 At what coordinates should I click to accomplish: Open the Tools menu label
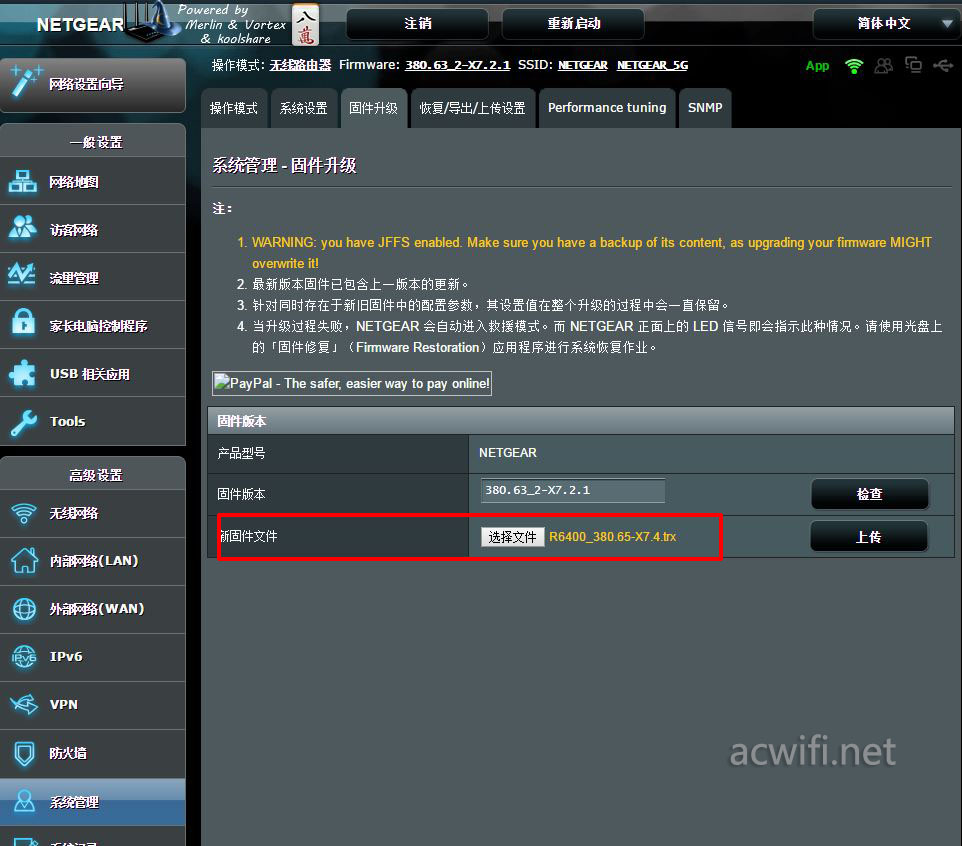(67, 421)
